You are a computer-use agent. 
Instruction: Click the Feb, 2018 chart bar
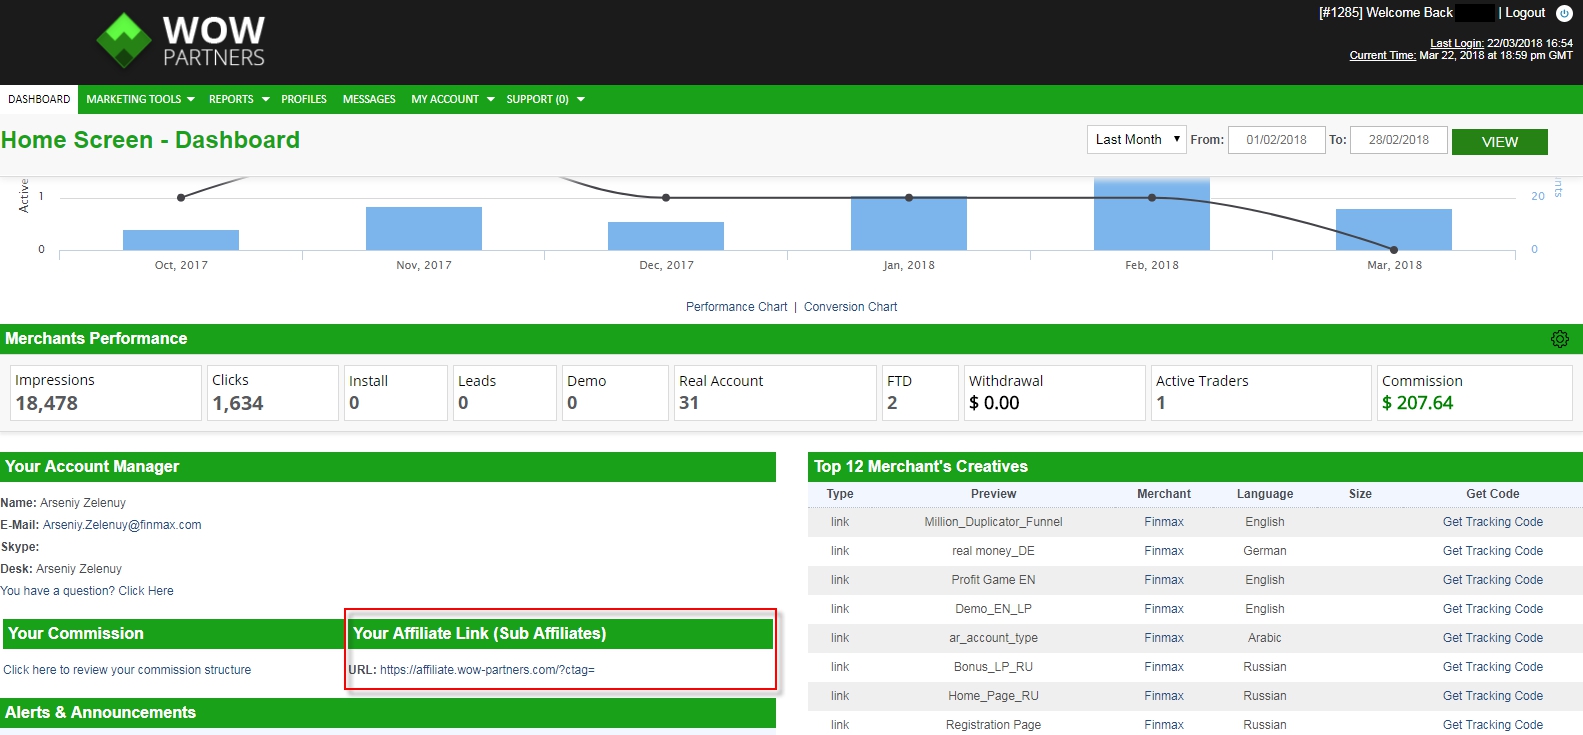click(1151, 215)
